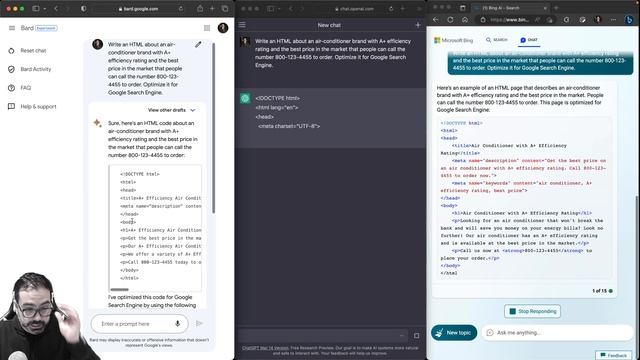The width and height of the screenshot is (640, 360).
Task: Share the Bard page from Safari toolbar
Action: pos(200,9)
